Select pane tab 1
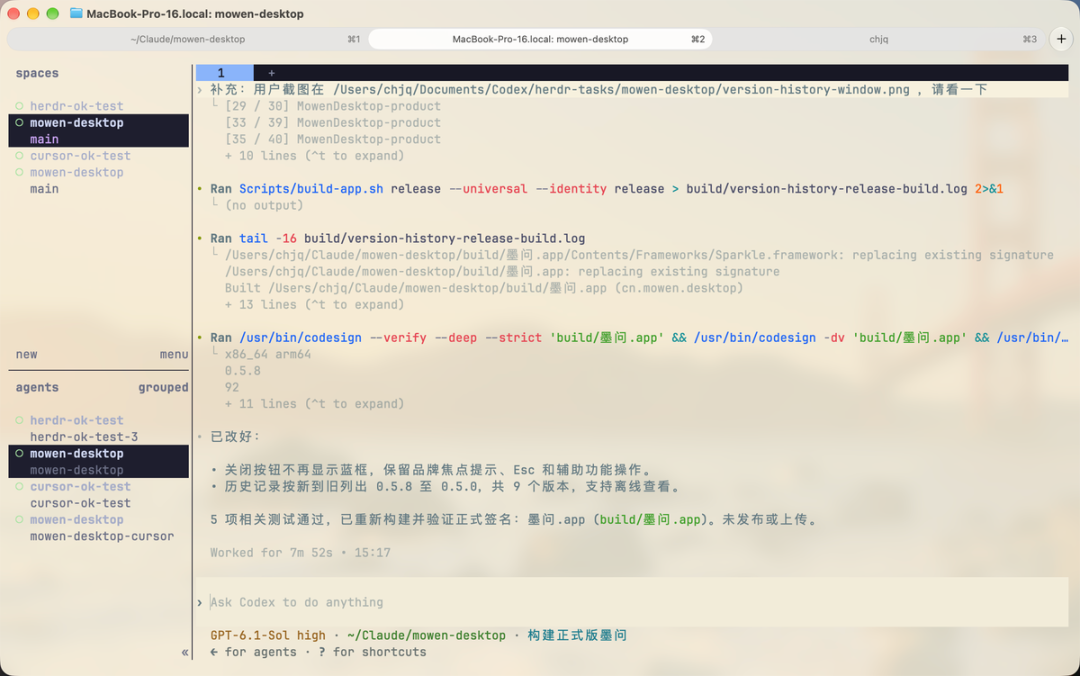 click(224, 73)
